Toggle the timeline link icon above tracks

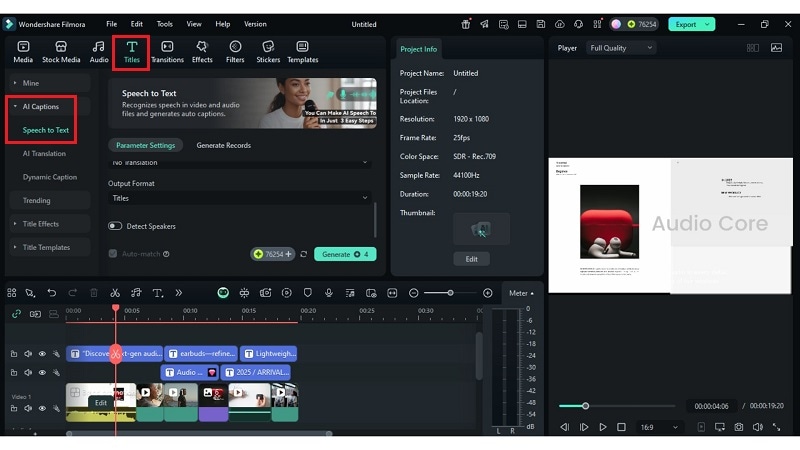pos(16,314)
